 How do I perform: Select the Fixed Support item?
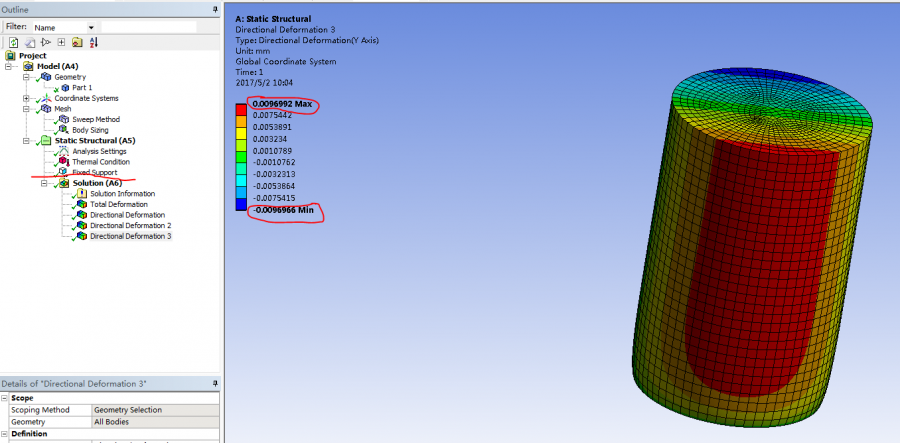coord(95,172)
